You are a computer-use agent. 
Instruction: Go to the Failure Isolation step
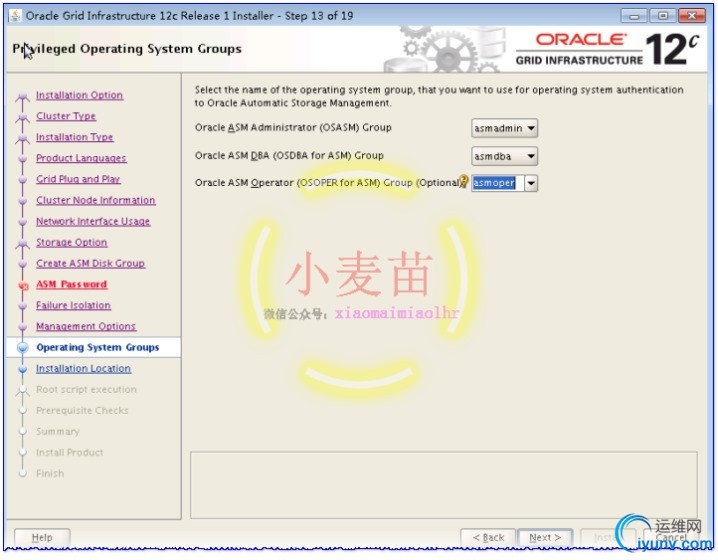pos(73,305)
